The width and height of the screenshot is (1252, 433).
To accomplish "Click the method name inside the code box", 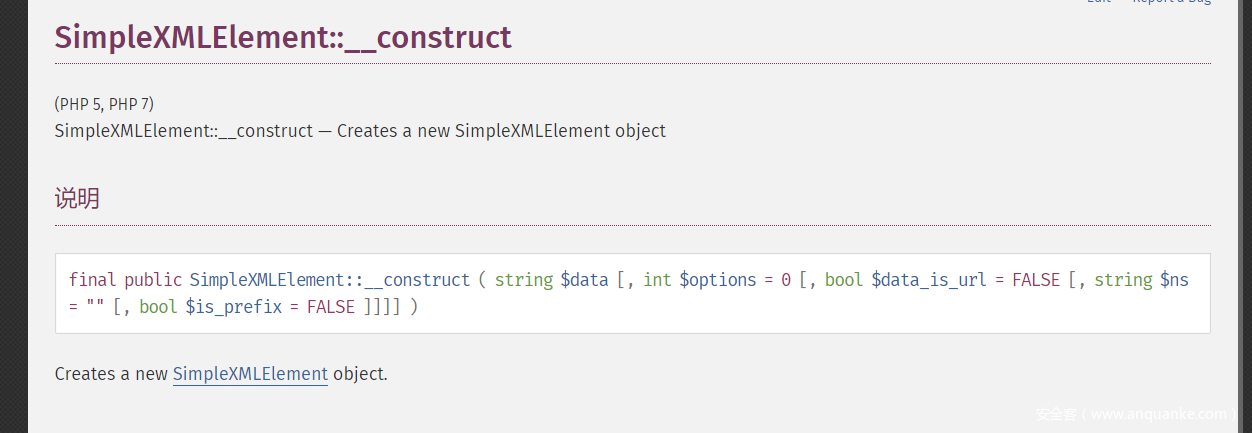I will click(329, 280).
